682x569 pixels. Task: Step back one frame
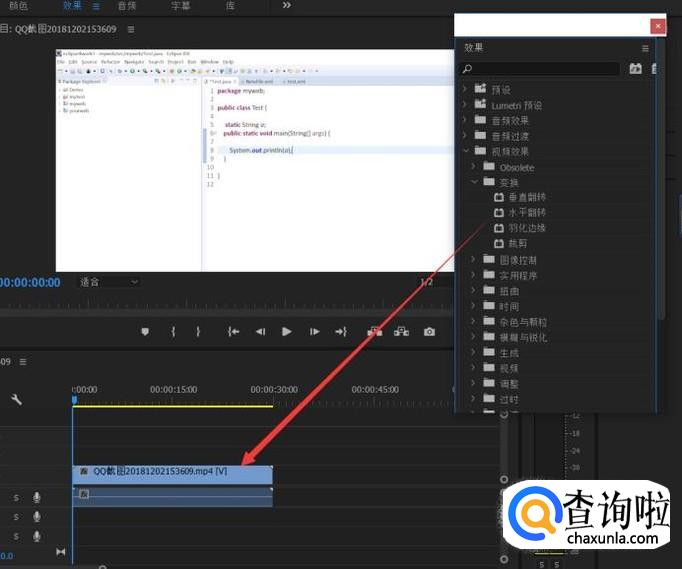pyautogui.click(x=260, y=332)
